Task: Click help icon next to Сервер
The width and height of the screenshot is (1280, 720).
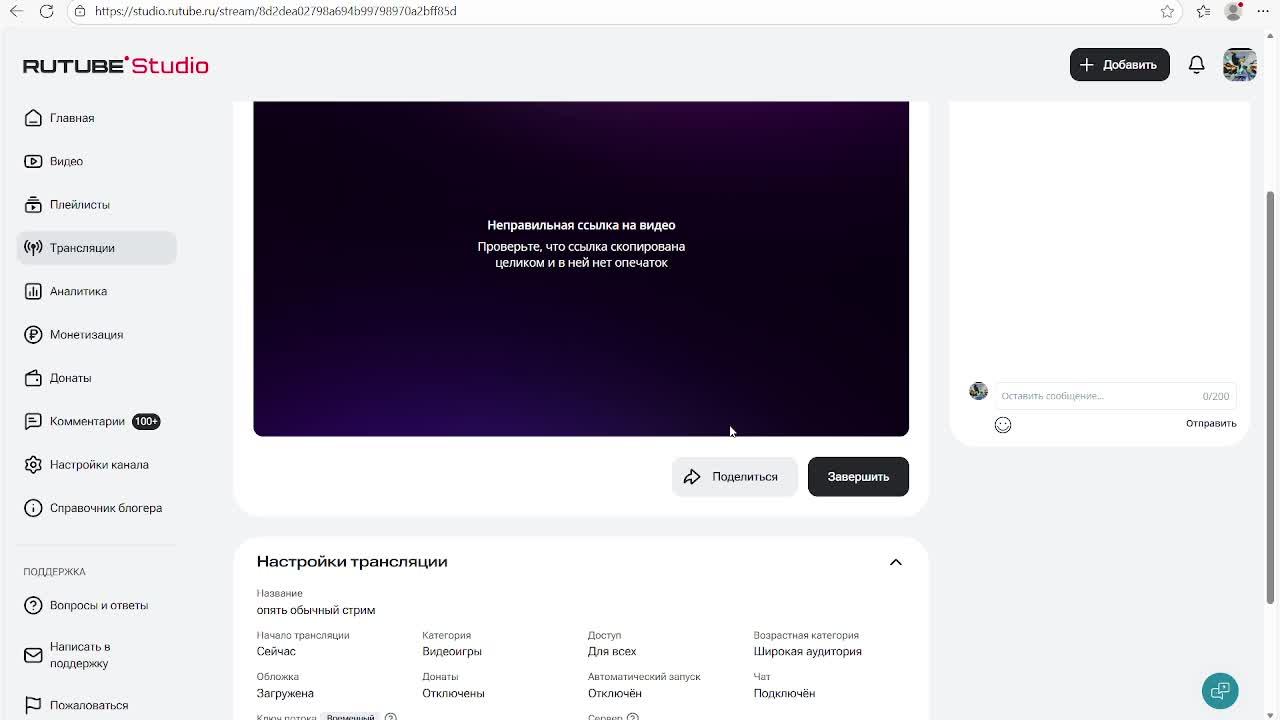Action: tap(633, 717)
